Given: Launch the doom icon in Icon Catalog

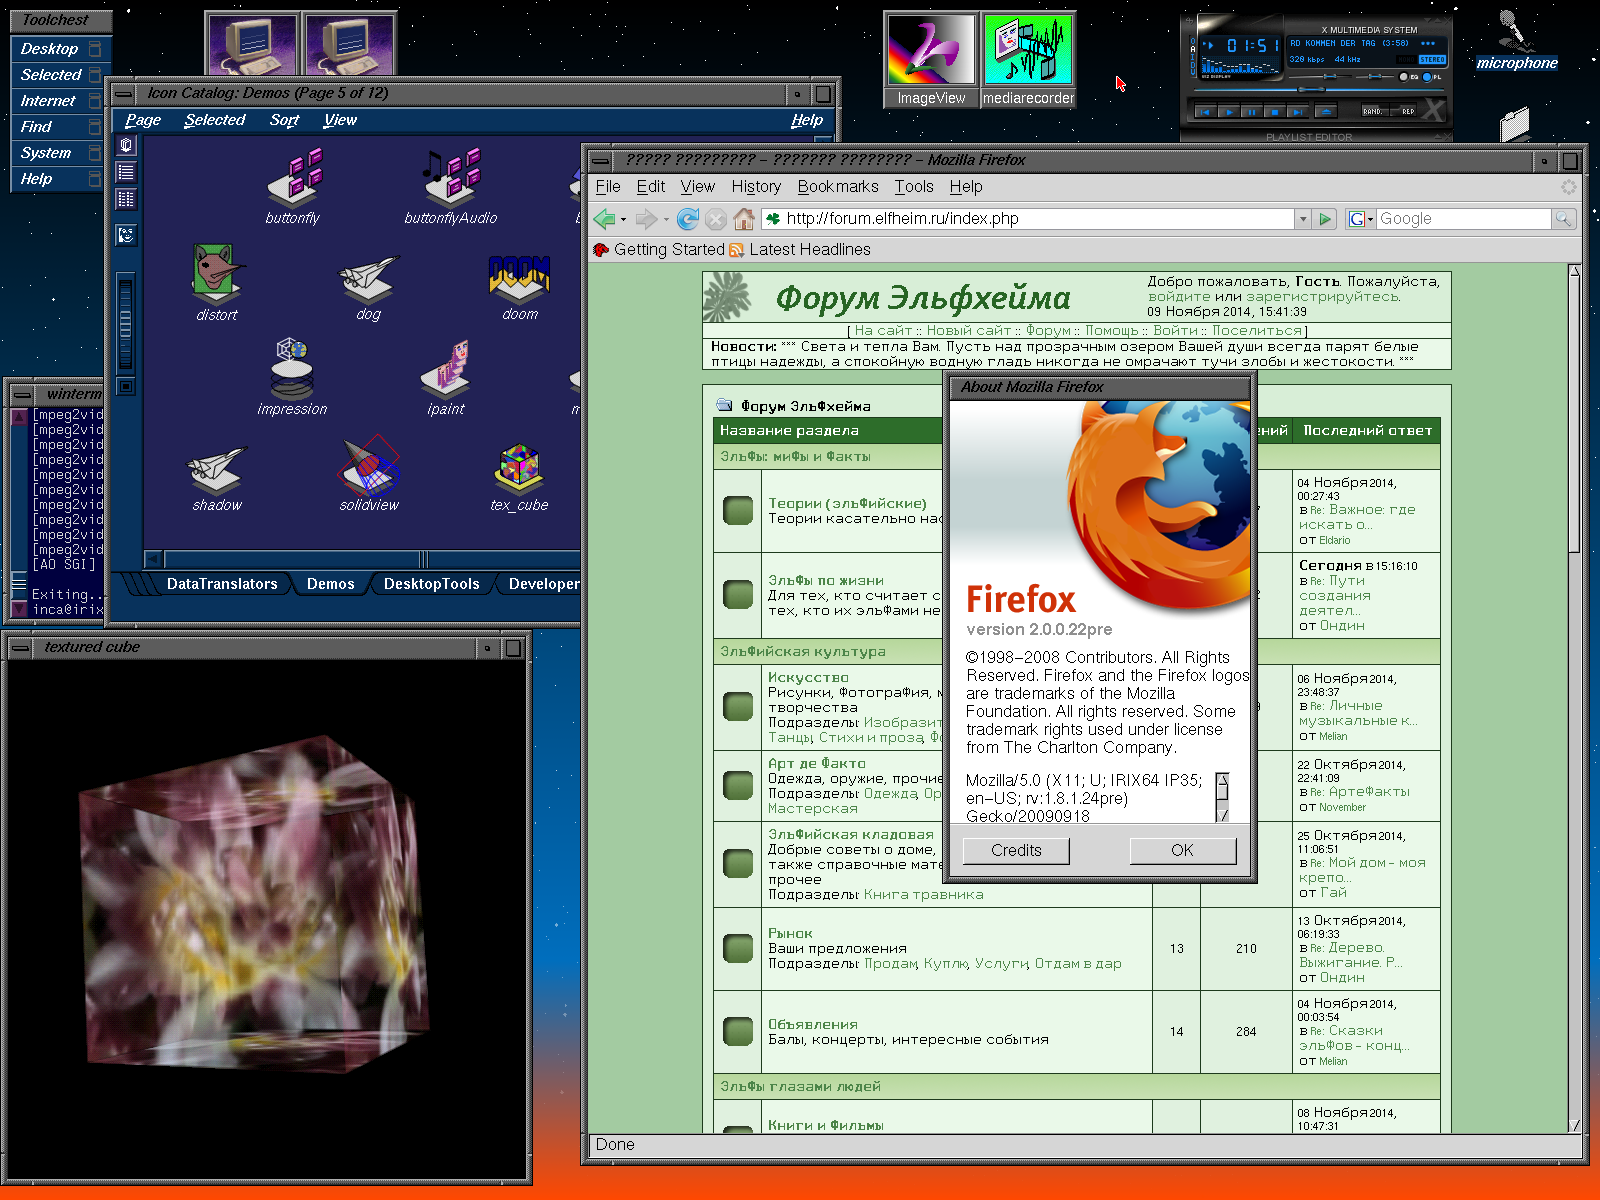Looking at the screenshot, I should [x=519, y=287].
